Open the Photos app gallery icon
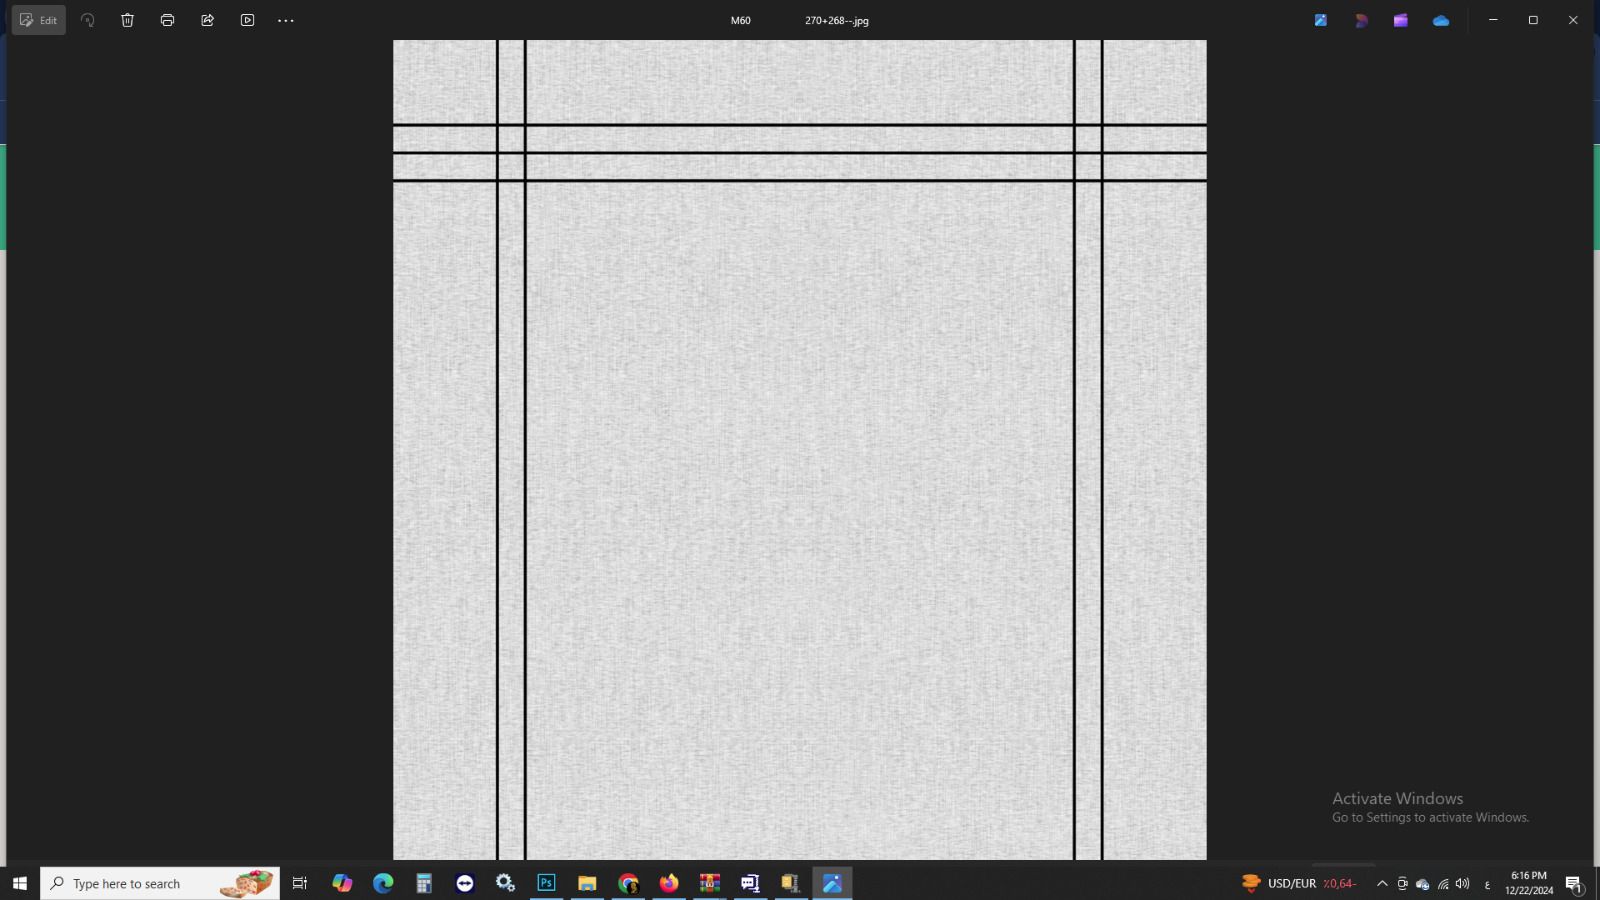Image resolution: width=1600 pixels, height=900 pixels. click(1321, 20)
